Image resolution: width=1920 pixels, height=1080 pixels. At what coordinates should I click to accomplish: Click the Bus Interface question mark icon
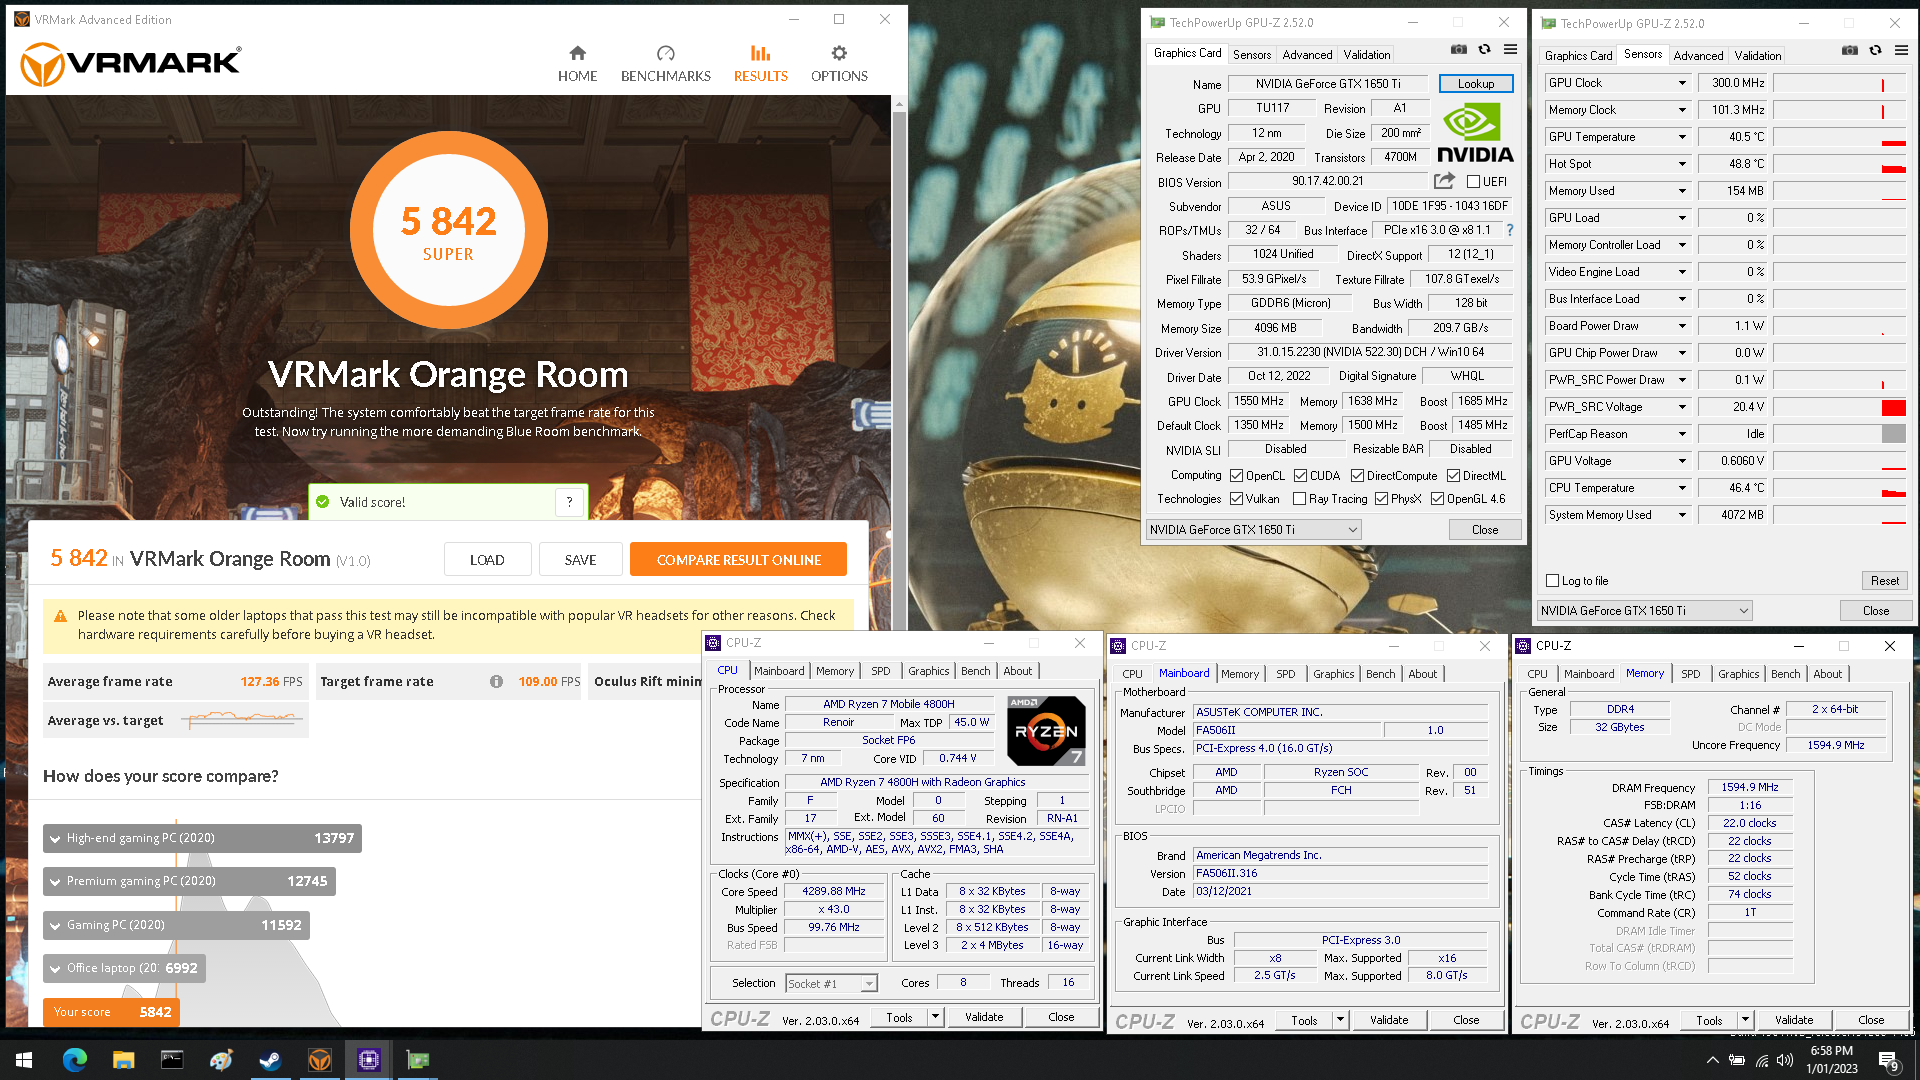(x=1510, y=230)
